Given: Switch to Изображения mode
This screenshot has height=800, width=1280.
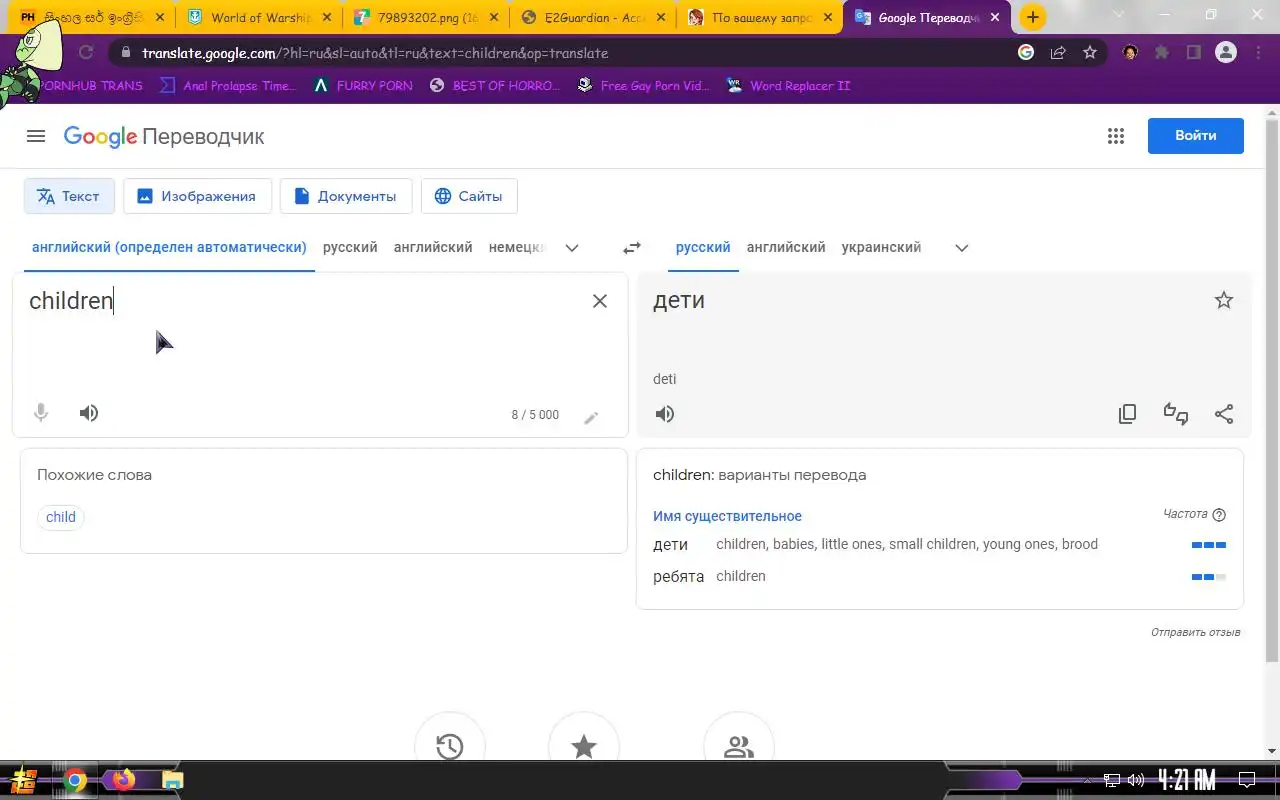Looking at the screenshot, I should (x=197, y=196).
